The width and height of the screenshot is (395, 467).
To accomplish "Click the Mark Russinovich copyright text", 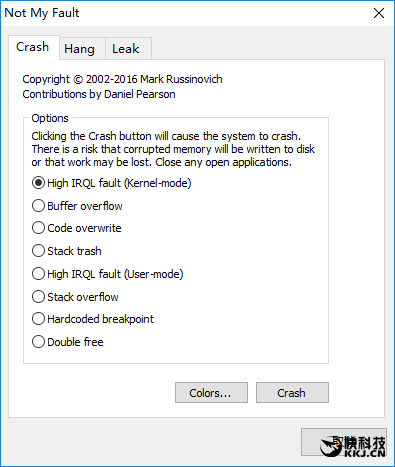I will point(122,79).
